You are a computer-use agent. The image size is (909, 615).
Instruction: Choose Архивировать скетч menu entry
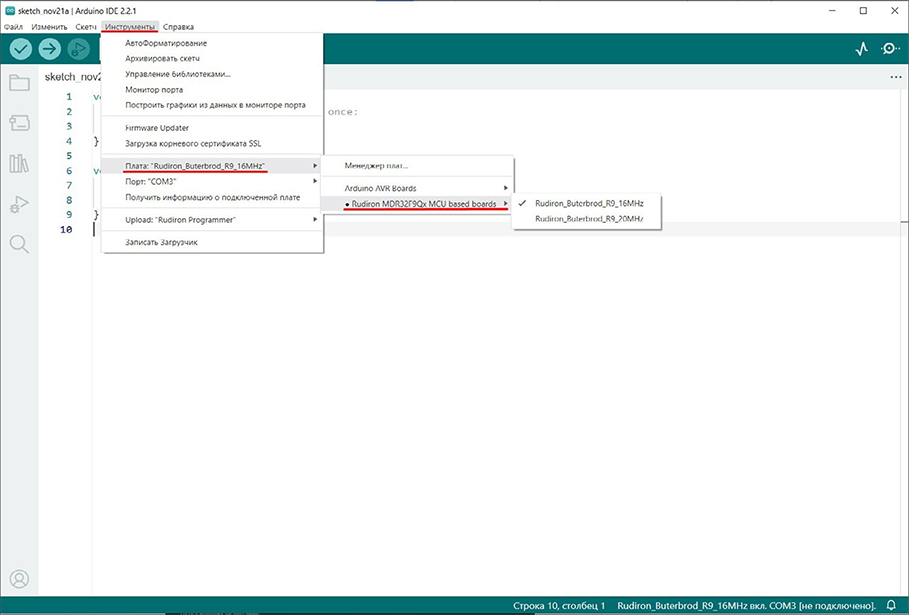pyautogui.click(x=212, y=59)
